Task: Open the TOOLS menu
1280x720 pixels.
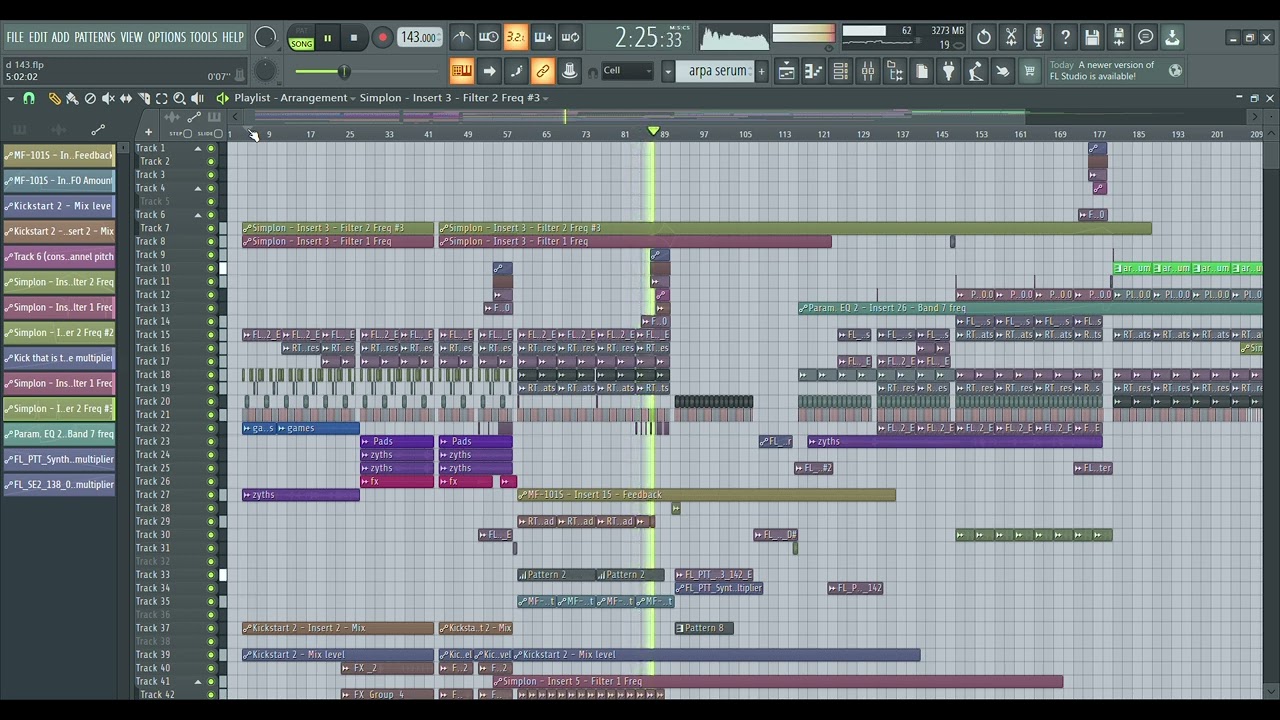Action: coord(203,37)
